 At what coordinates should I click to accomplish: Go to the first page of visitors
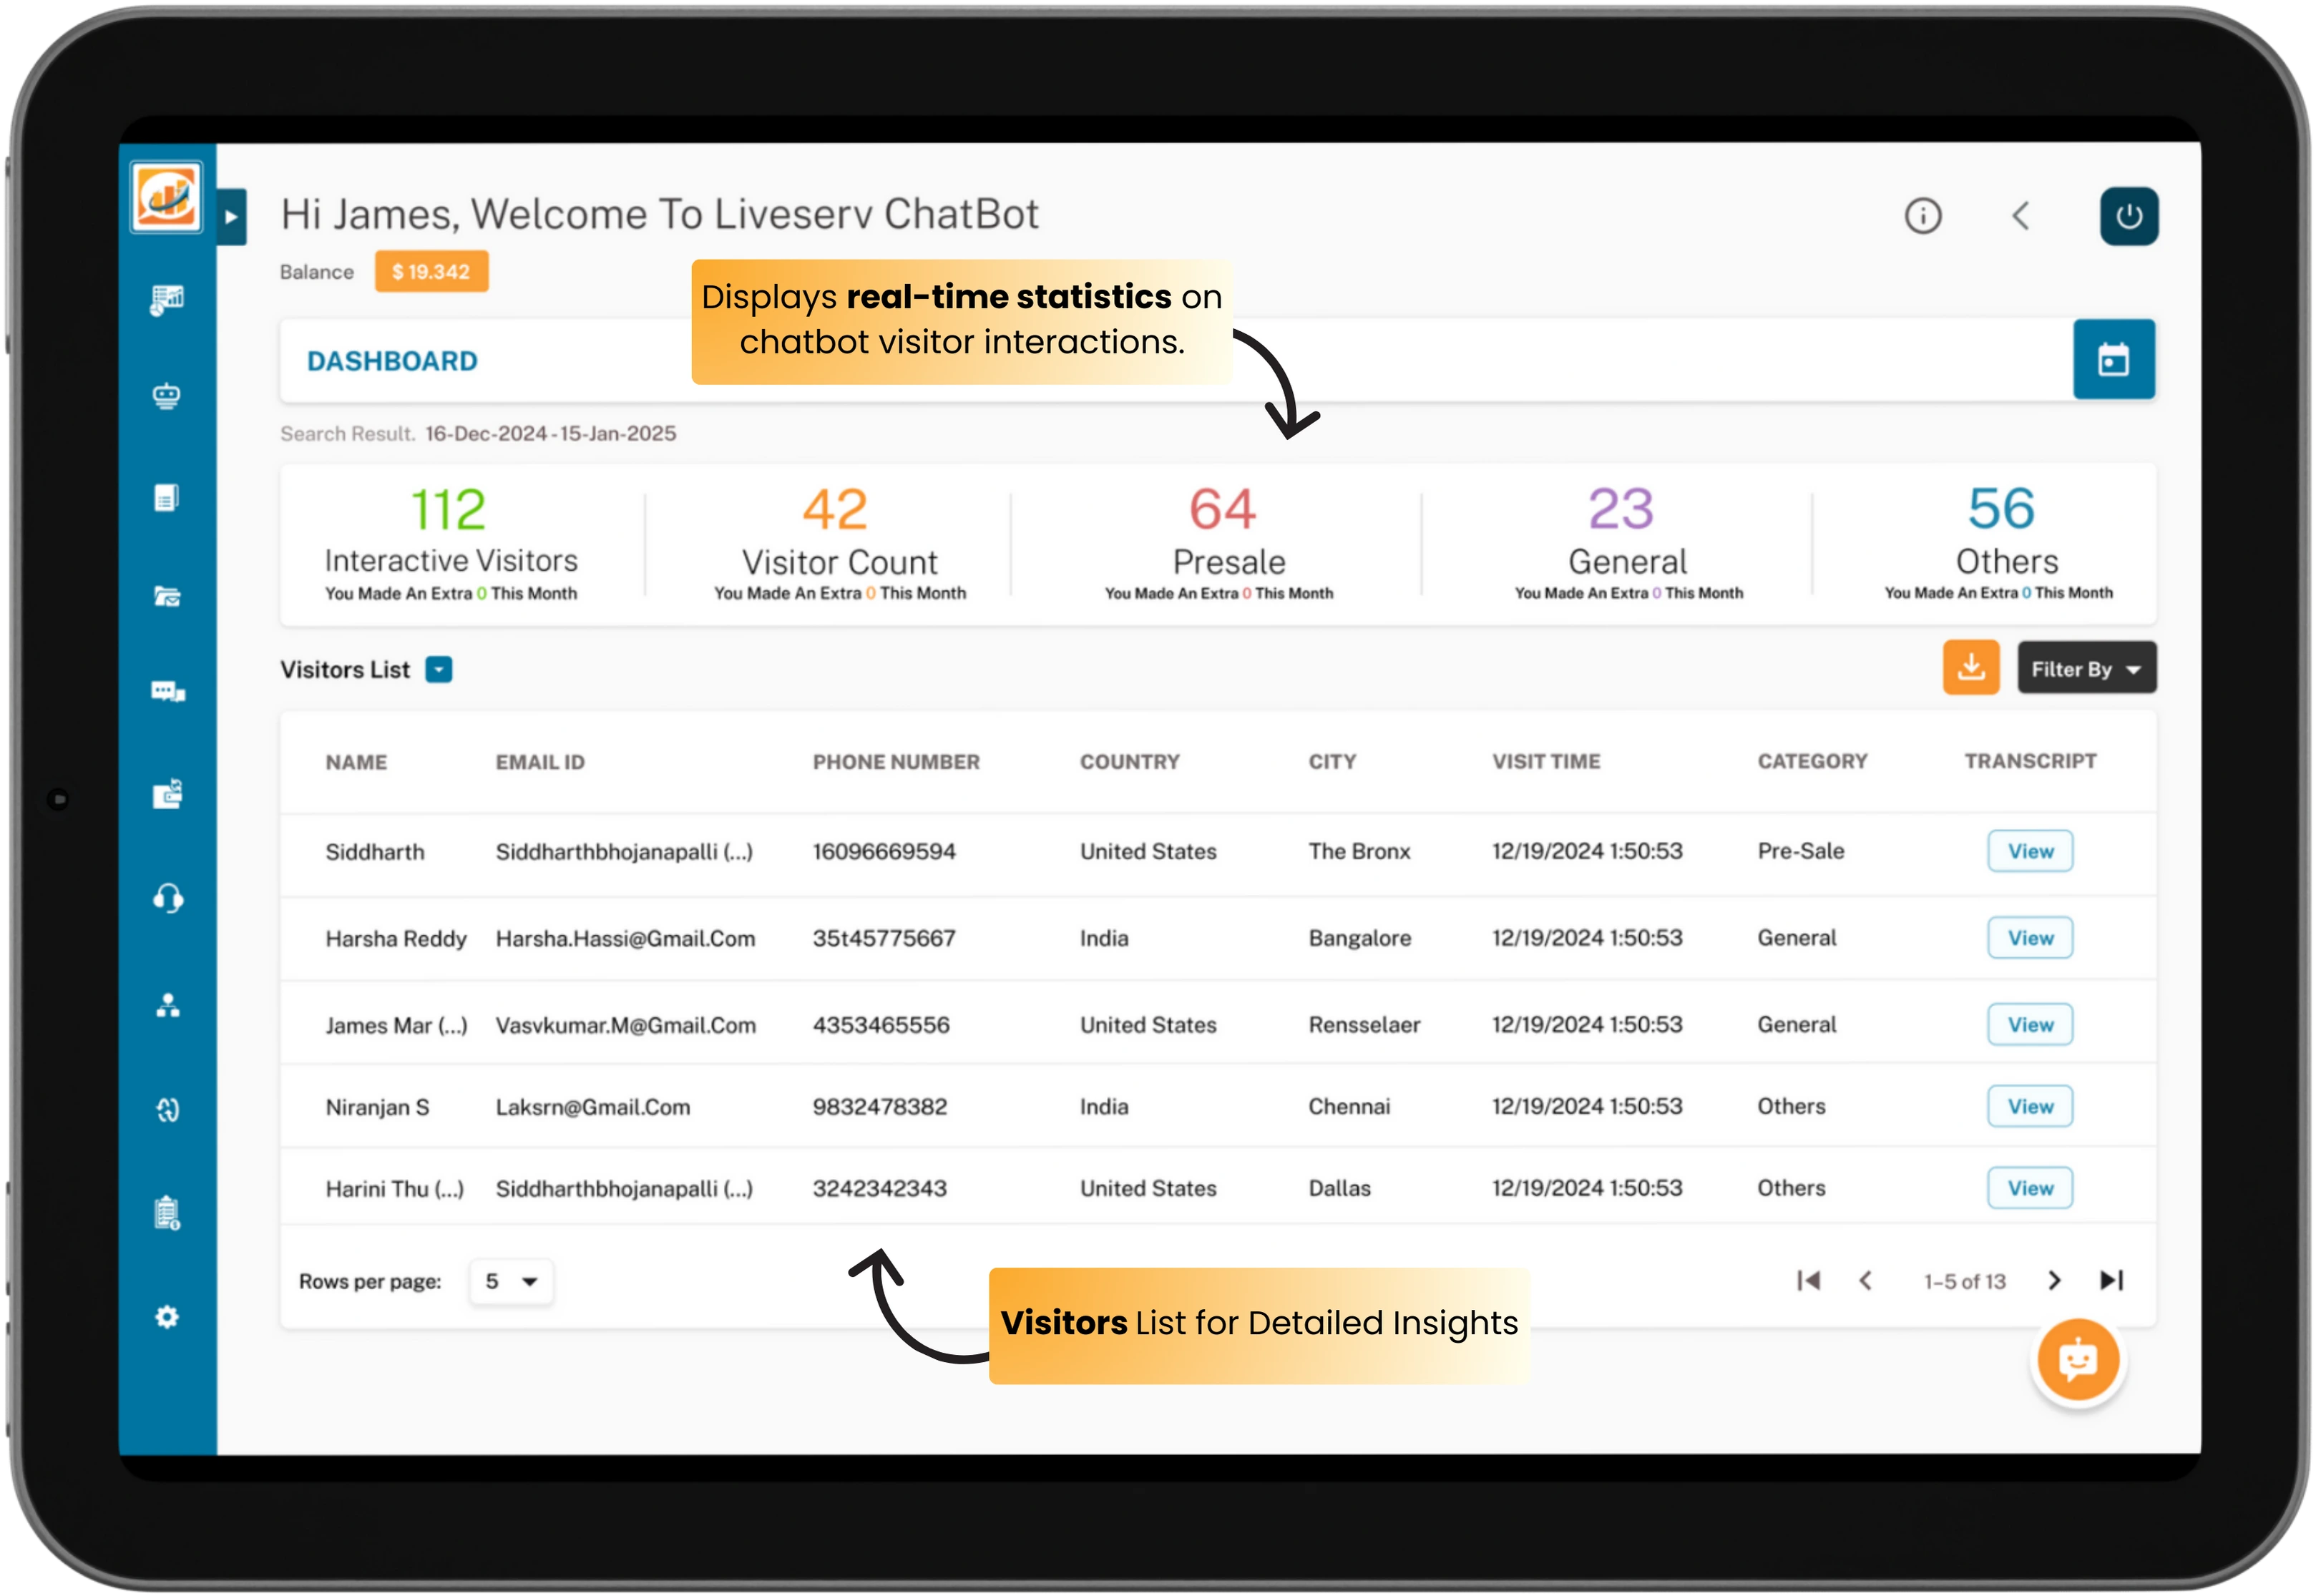point(1808,1280)
